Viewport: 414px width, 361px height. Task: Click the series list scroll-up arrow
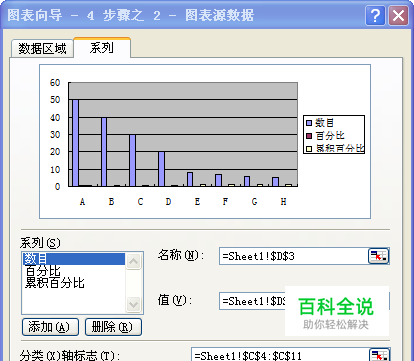(x=134, y=262)
